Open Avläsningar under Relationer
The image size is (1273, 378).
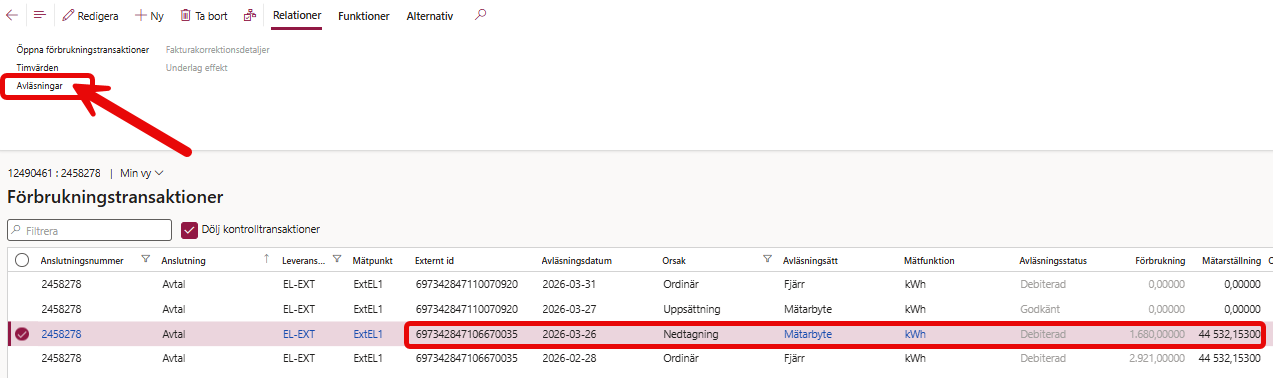(x=40, y=86)
